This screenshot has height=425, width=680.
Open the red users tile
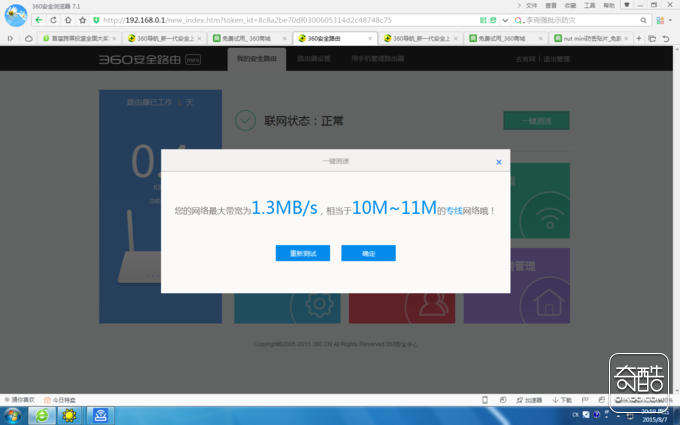click(402, 308)
